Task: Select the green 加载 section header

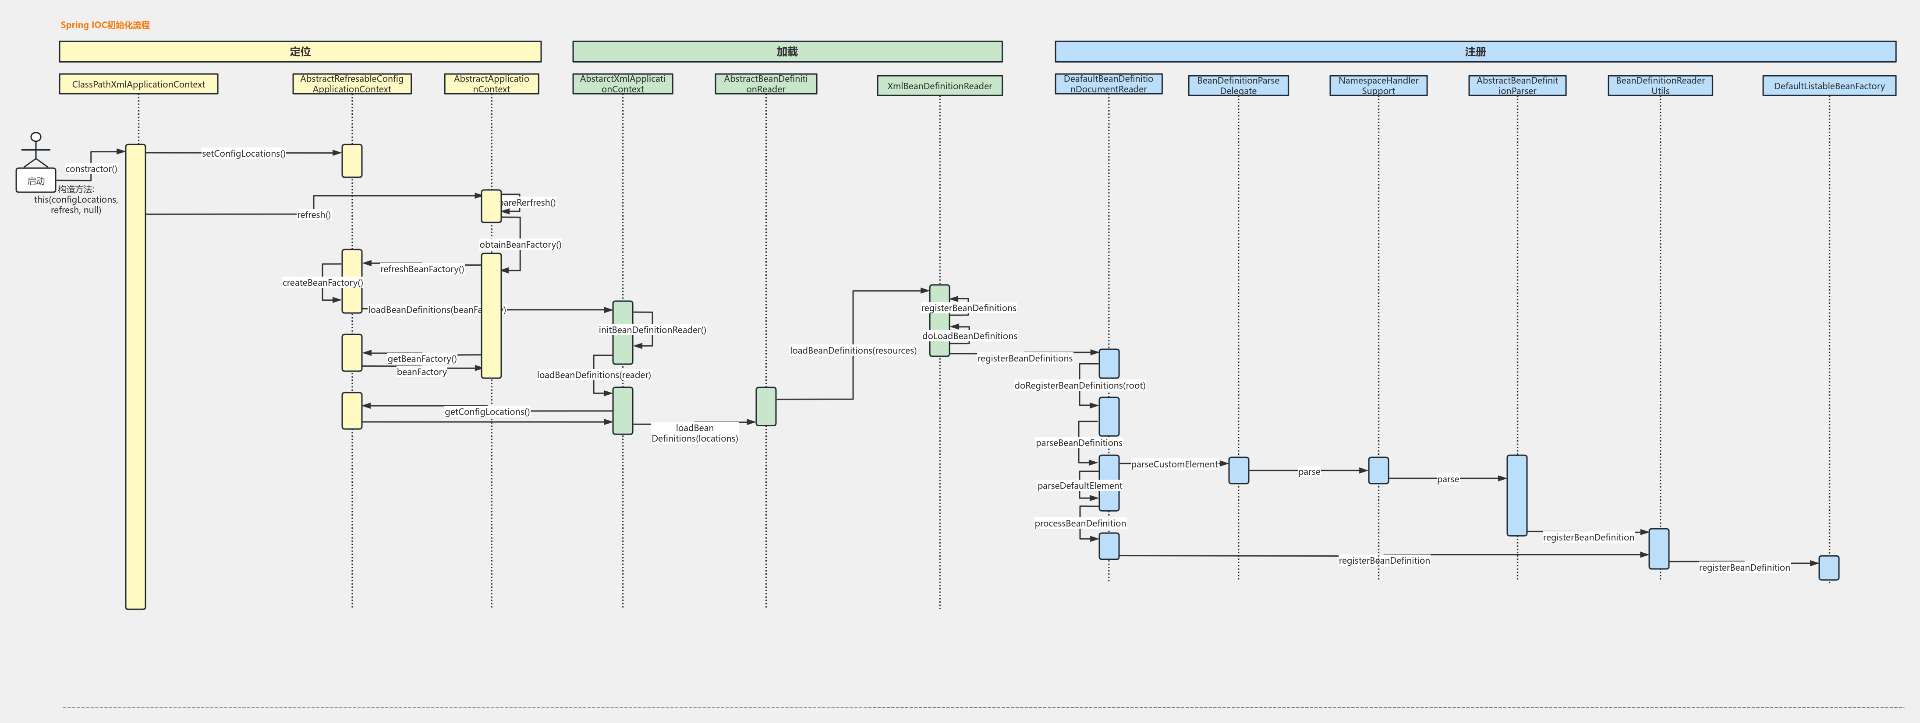Action: coord(787,52)
